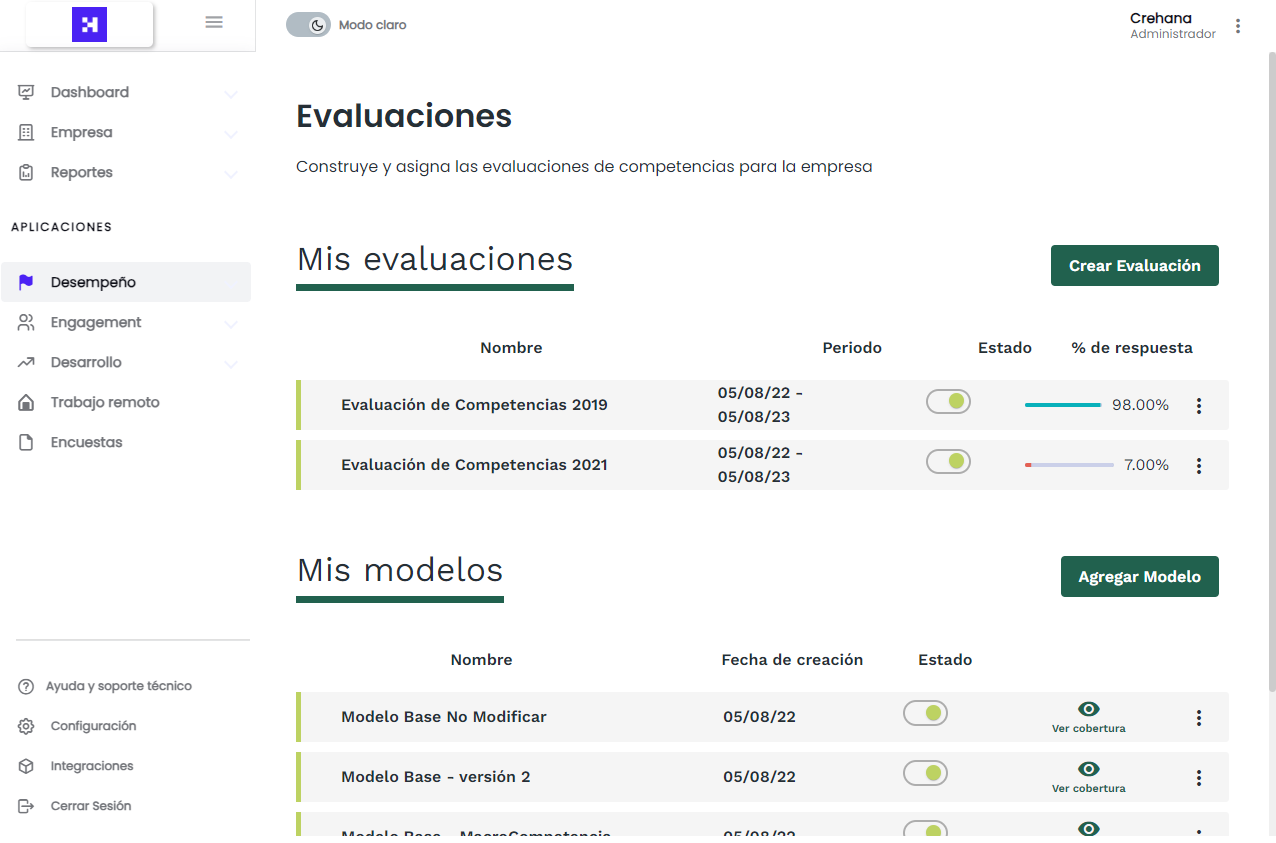Viewport: 1276px width, 843px height.
Task: Disable Evaluación de Competencias 2019 estado toggle
Action: click(x=948, y=401)
